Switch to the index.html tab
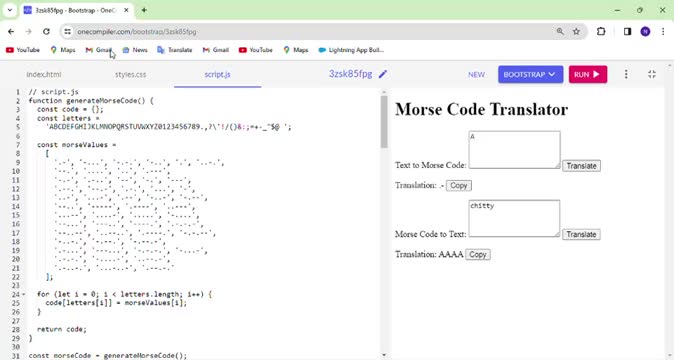The height and width of the screenshot is (360, 674). pos(44,74)
